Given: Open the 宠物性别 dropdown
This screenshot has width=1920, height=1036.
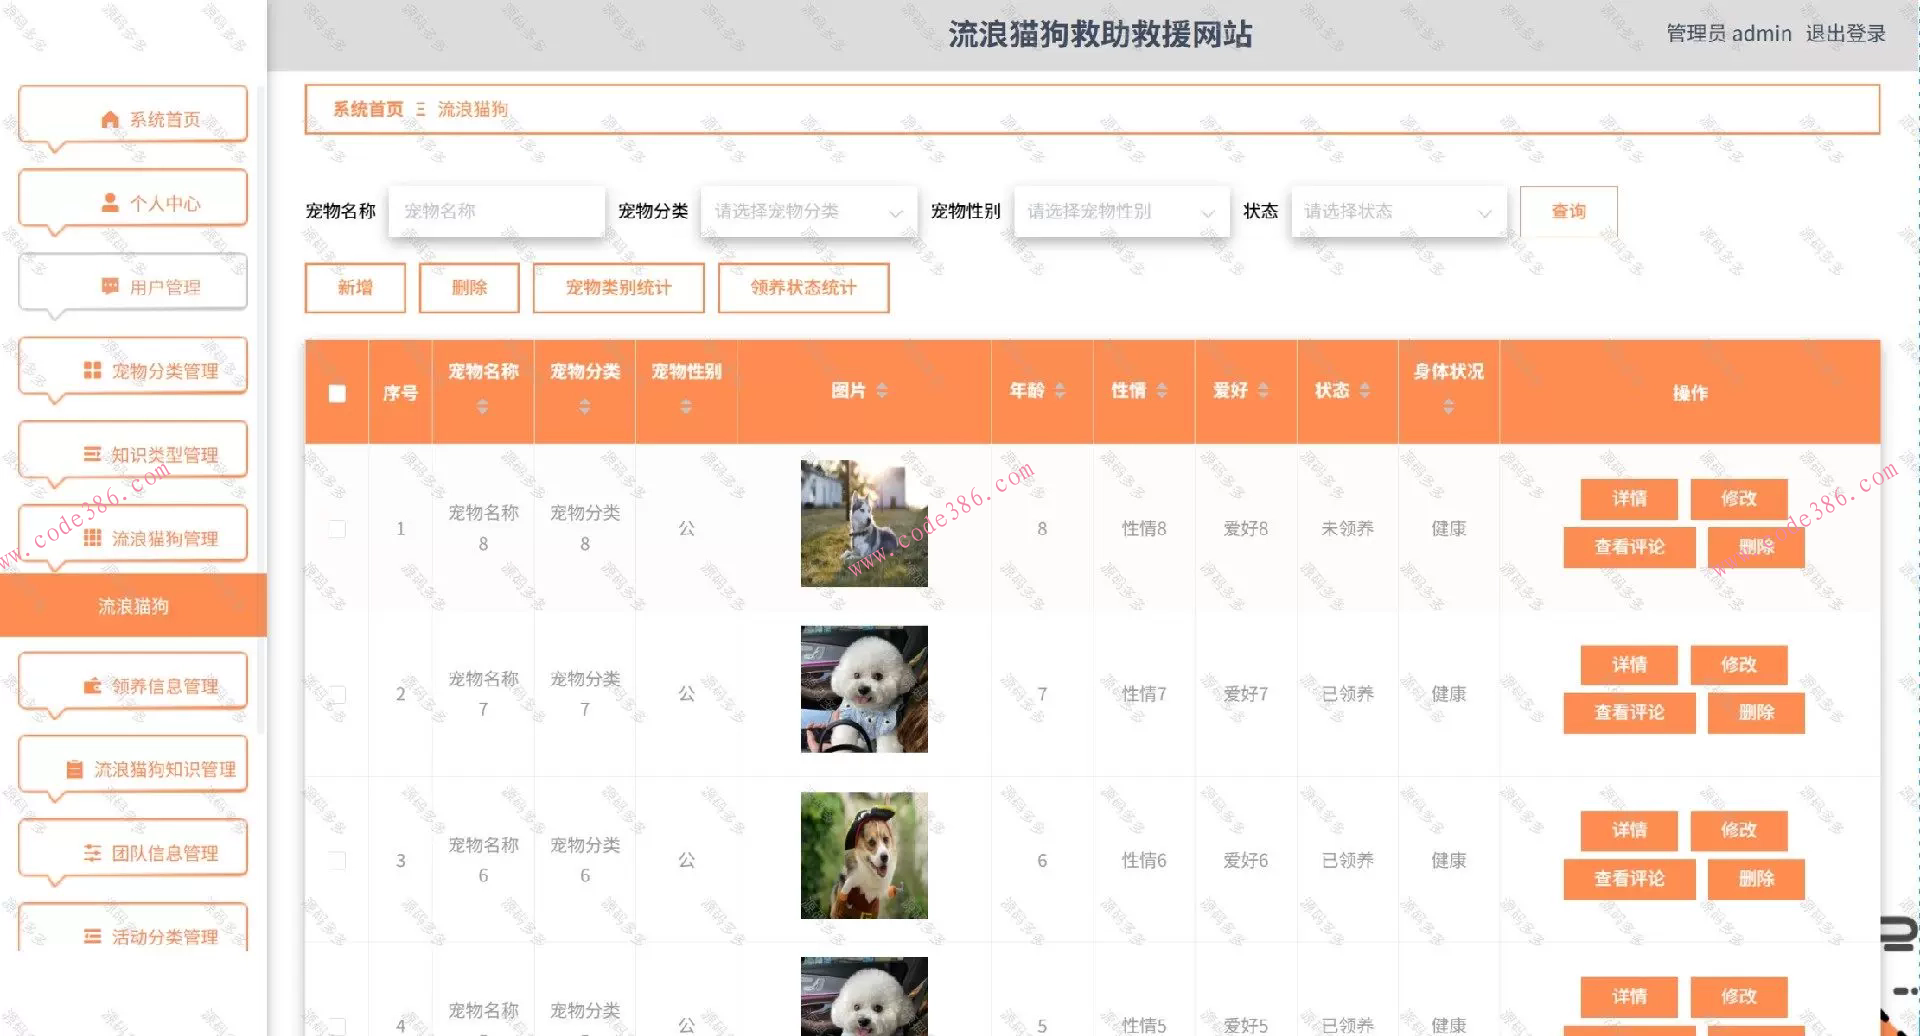Looking at the screenshot, I should (1120, 211).
